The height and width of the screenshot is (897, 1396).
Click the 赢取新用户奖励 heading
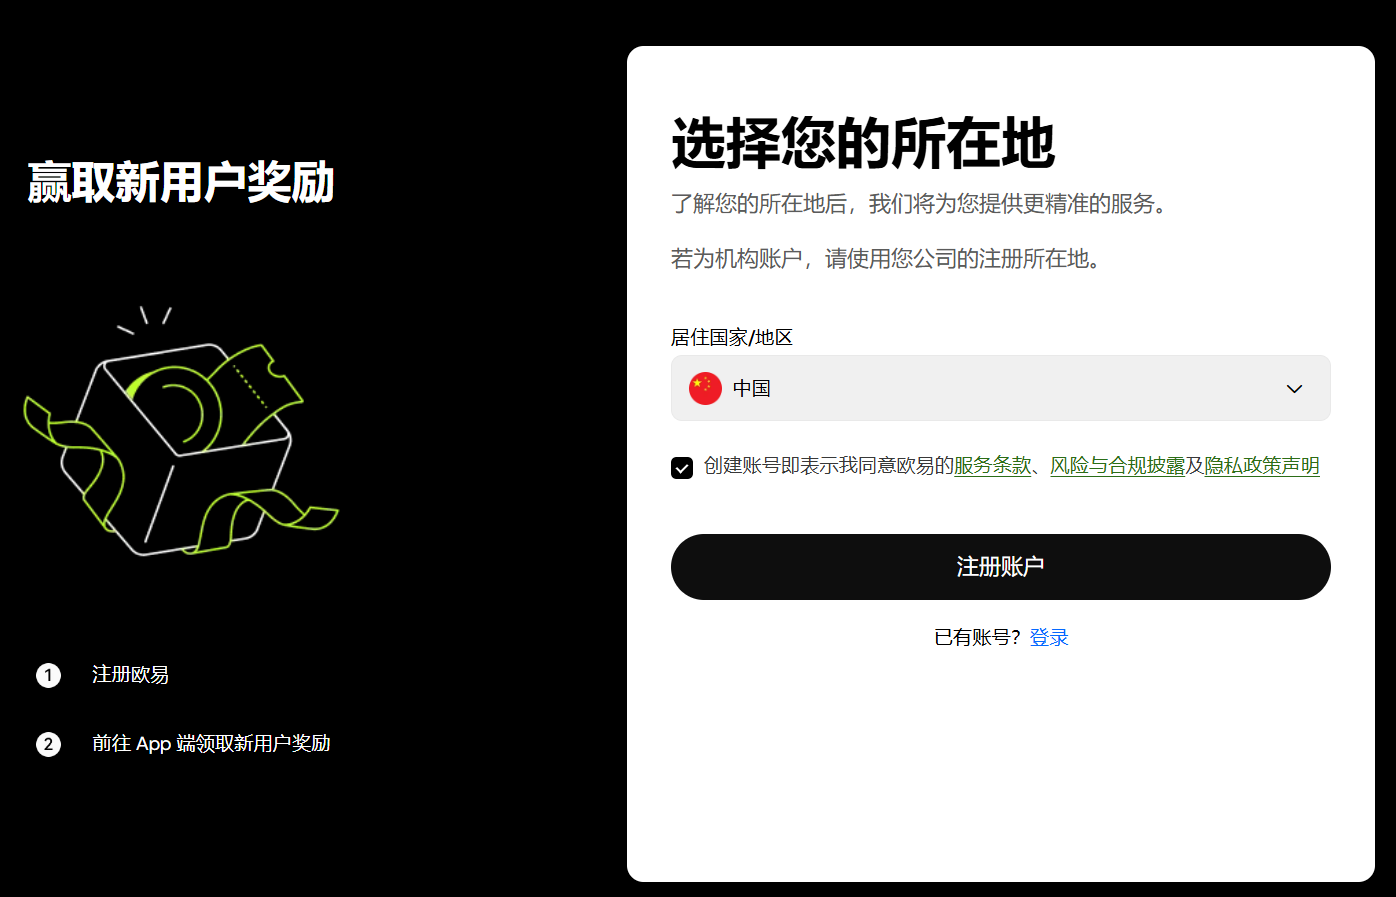(x=181, y=183)
